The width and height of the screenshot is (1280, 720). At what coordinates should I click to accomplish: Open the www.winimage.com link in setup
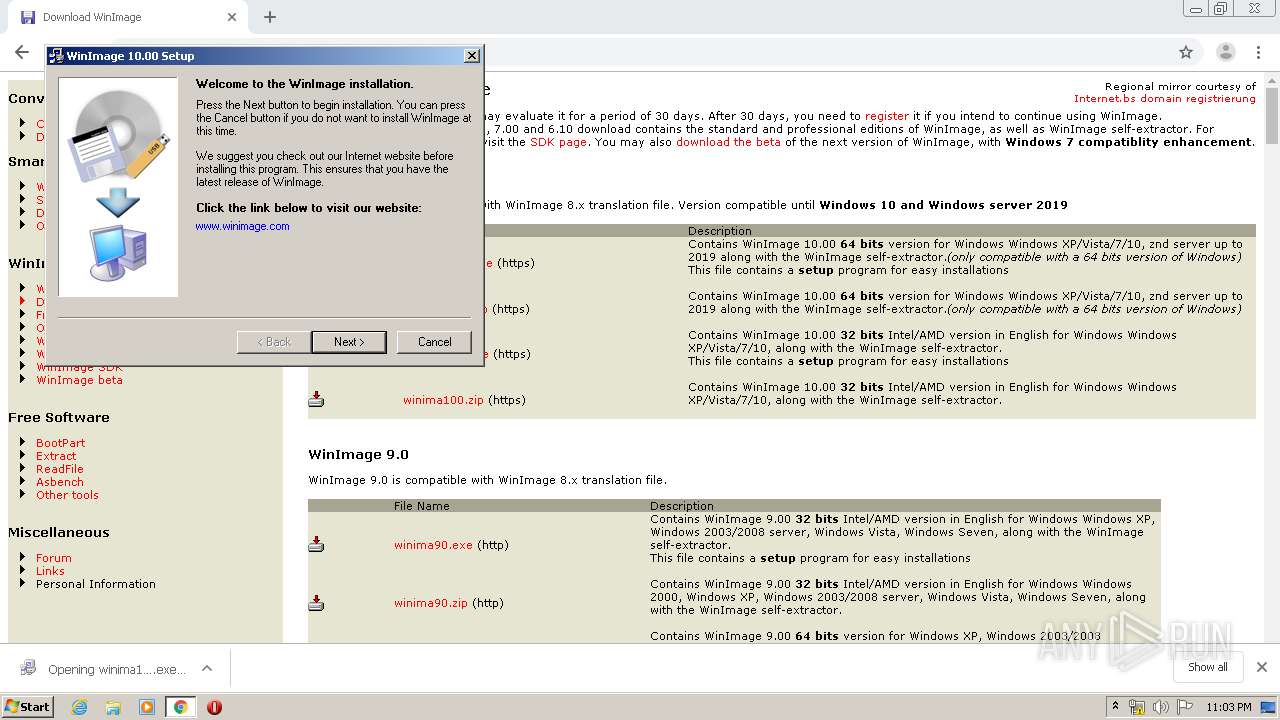click(x=242, y=226)
